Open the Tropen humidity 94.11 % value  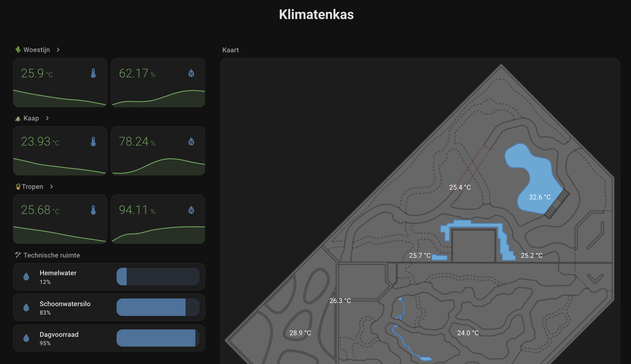click(137, 210)
